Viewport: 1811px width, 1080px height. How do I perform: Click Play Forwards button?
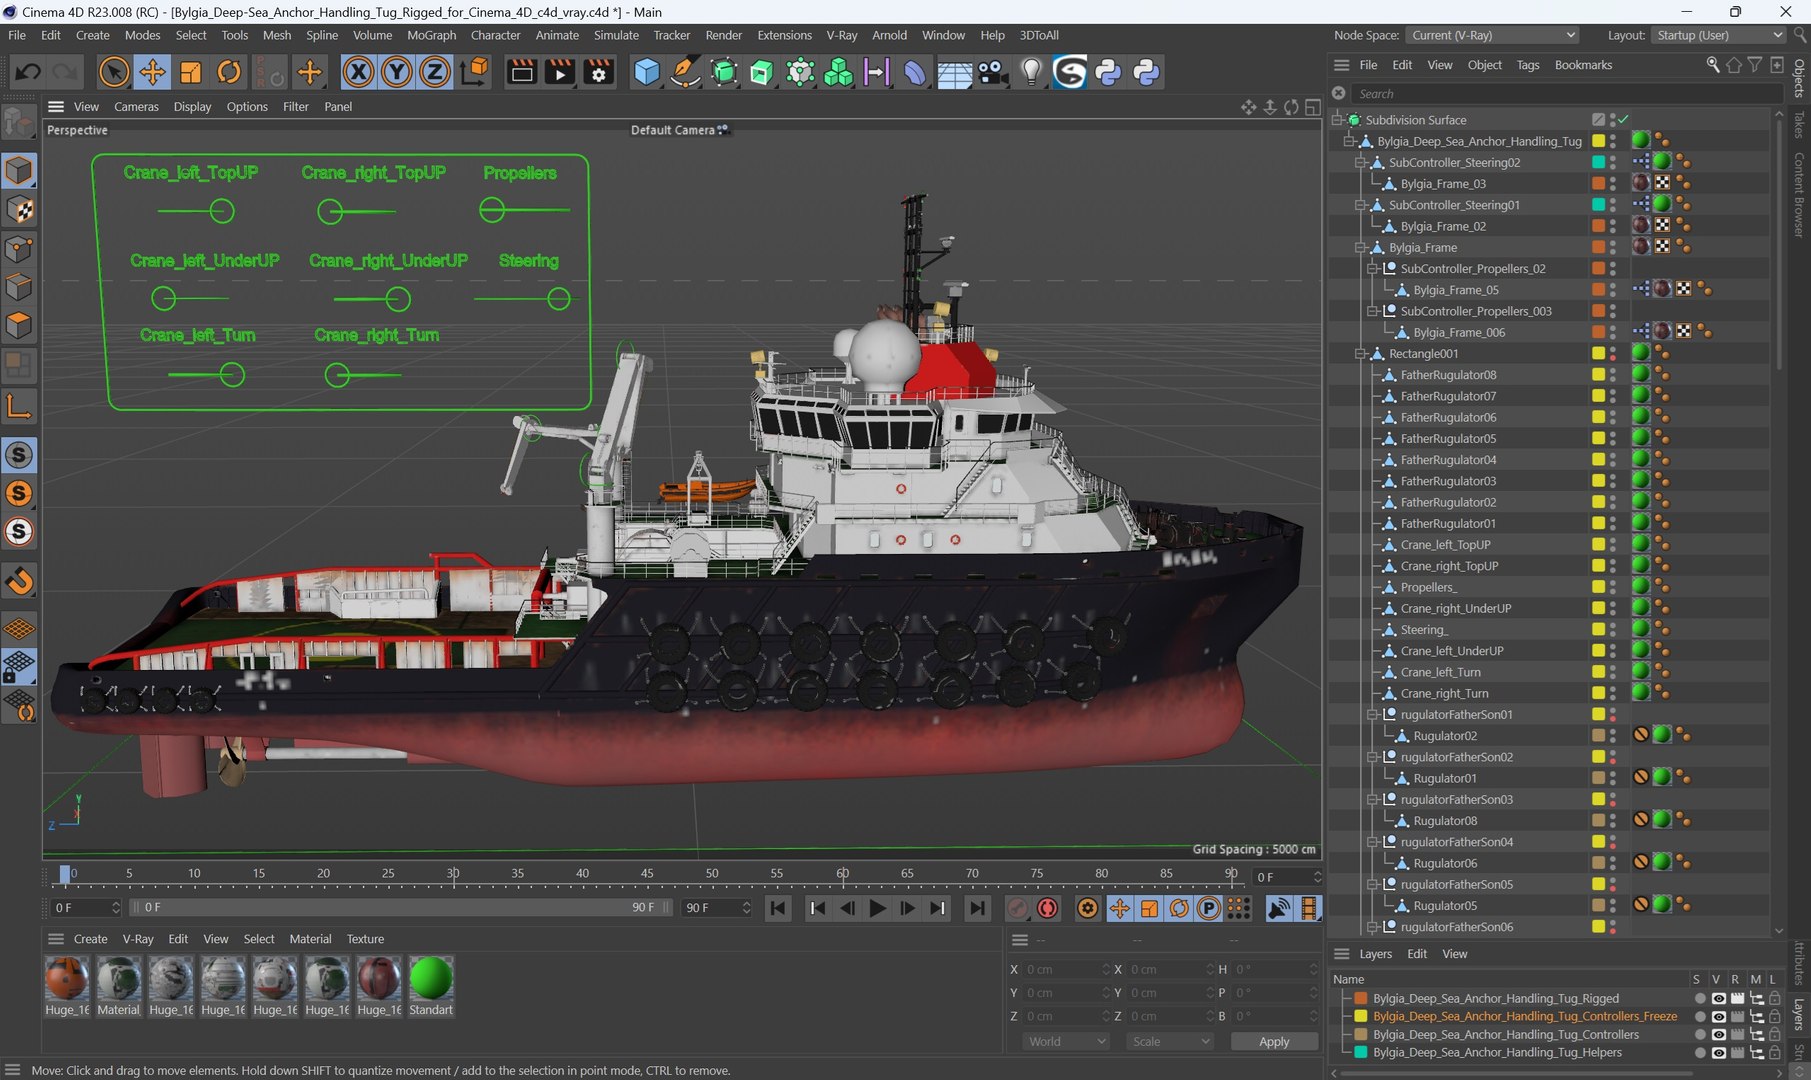point(877,908)
